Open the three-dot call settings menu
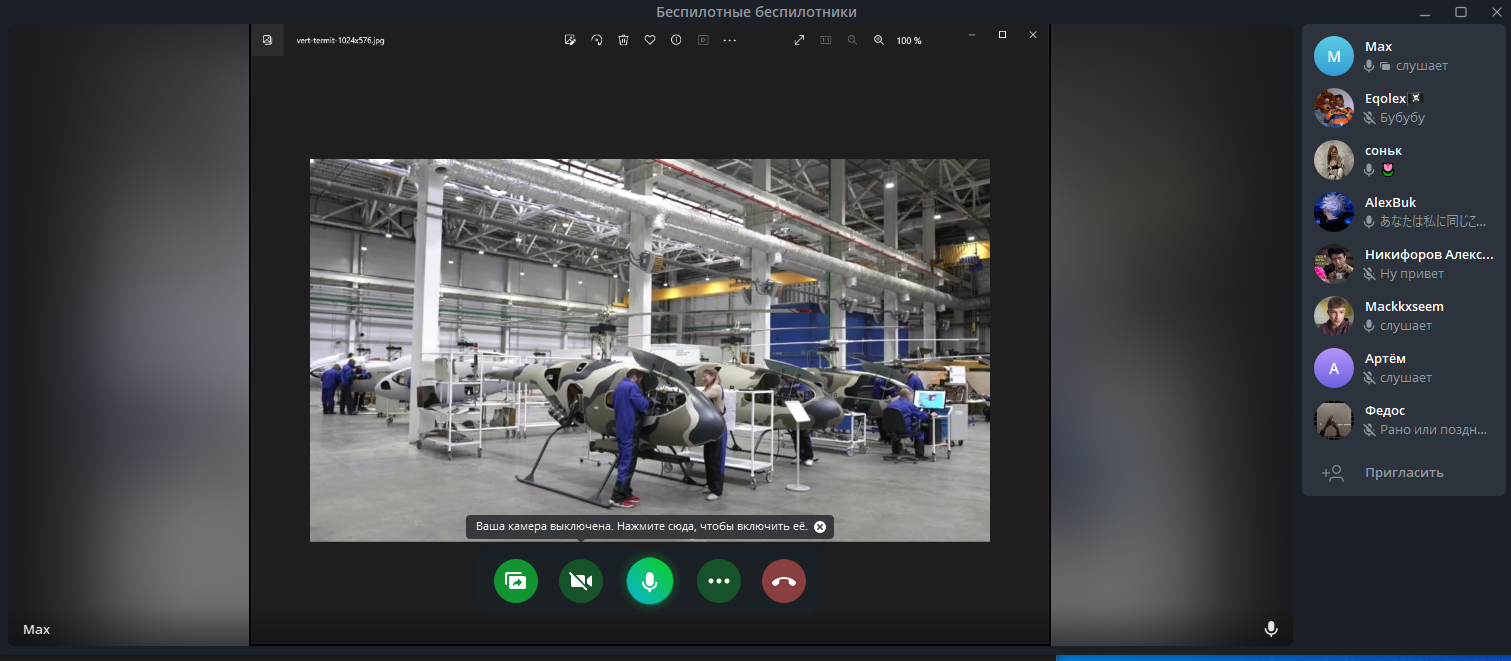Screen dimensions: 1511x661 (719, 581)
